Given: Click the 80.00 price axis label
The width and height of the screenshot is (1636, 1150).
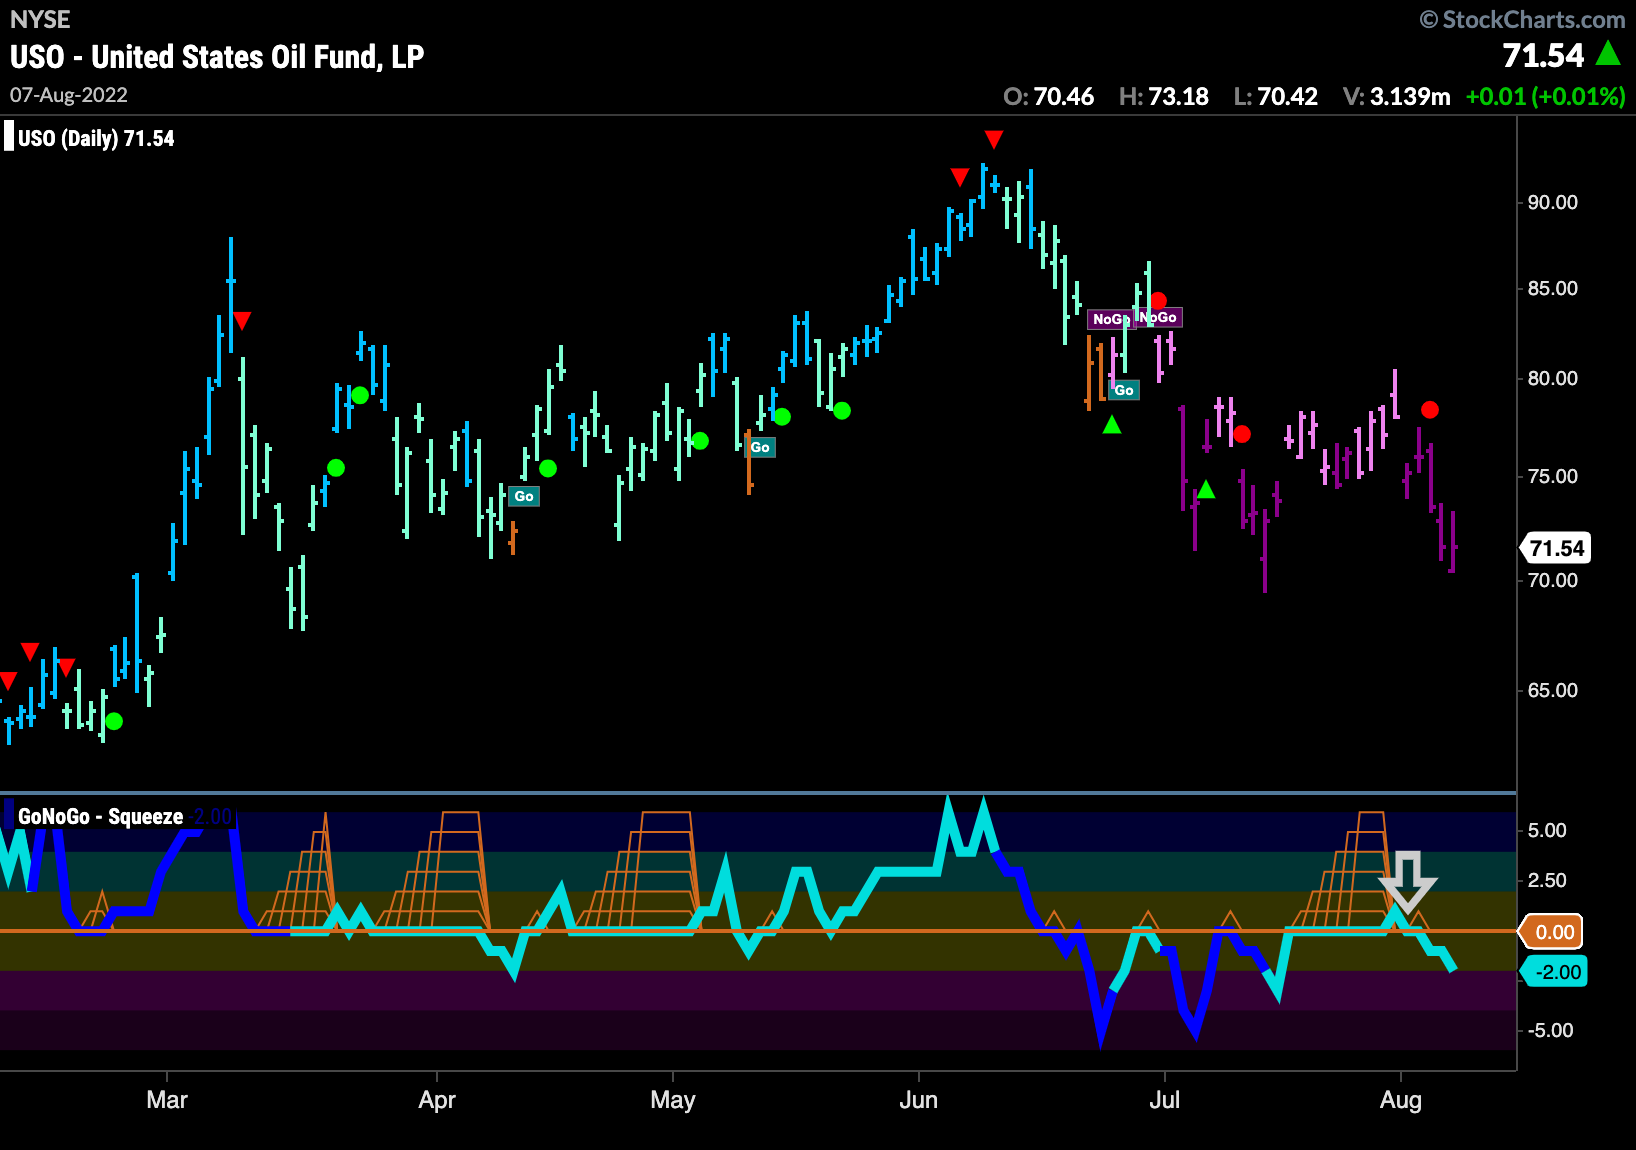Looking at the screenshot, I should click(1552, 378).
